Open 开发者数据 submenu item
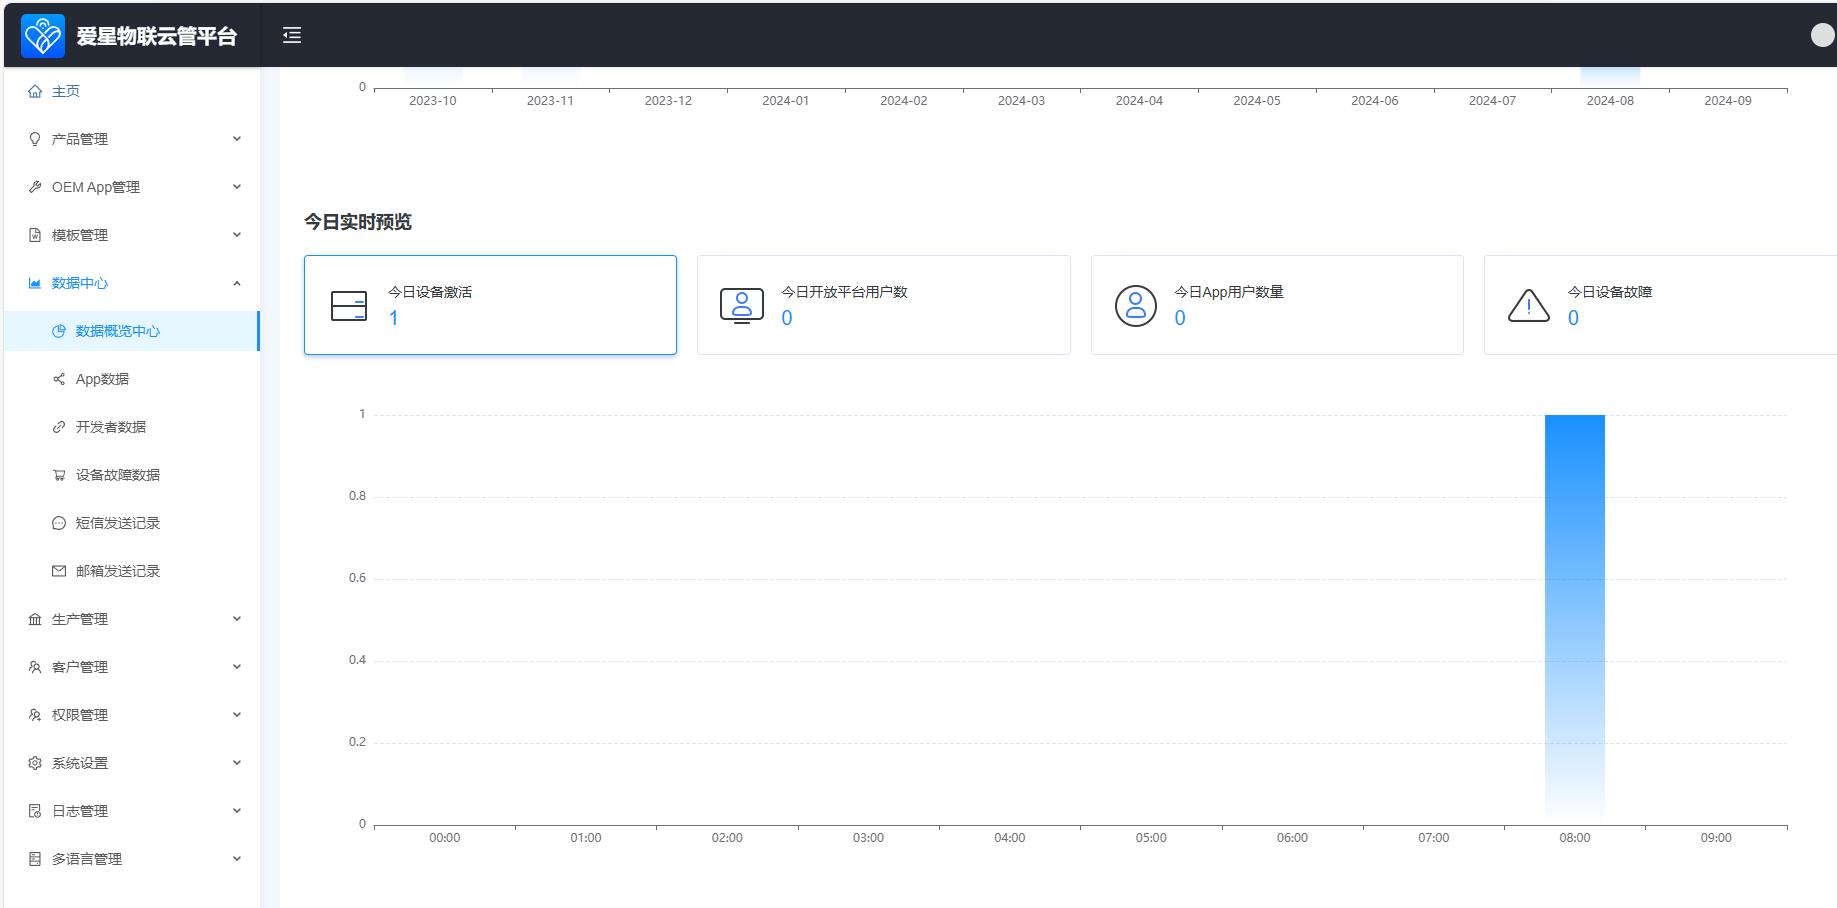 pyautogui.click(x=132, y=427)
